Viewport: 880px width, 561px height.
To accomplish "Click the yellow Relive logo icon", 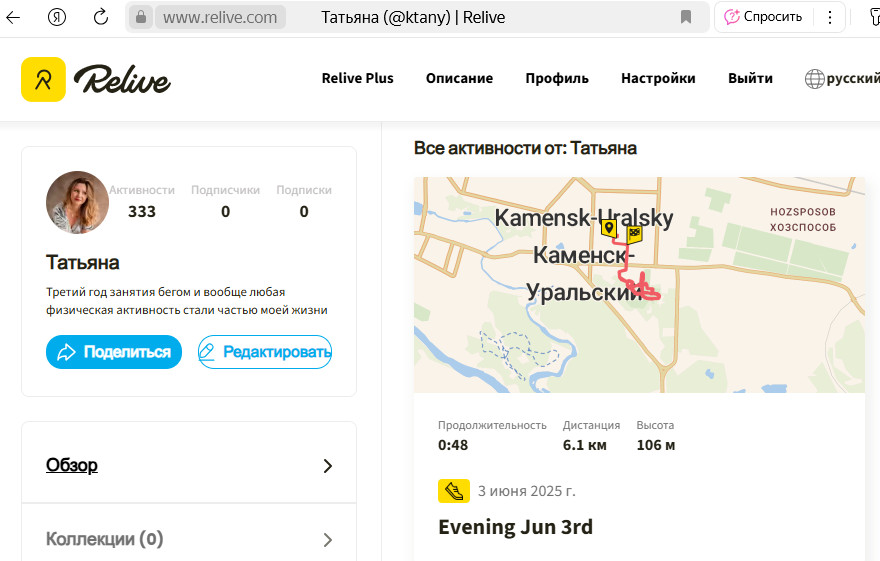I will (x=43, y=79).
